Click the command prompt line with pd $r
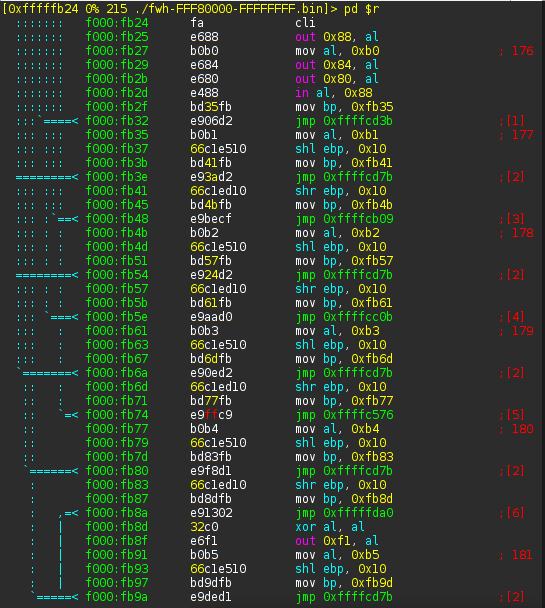 pyautogui.click(x=191, y=9)
